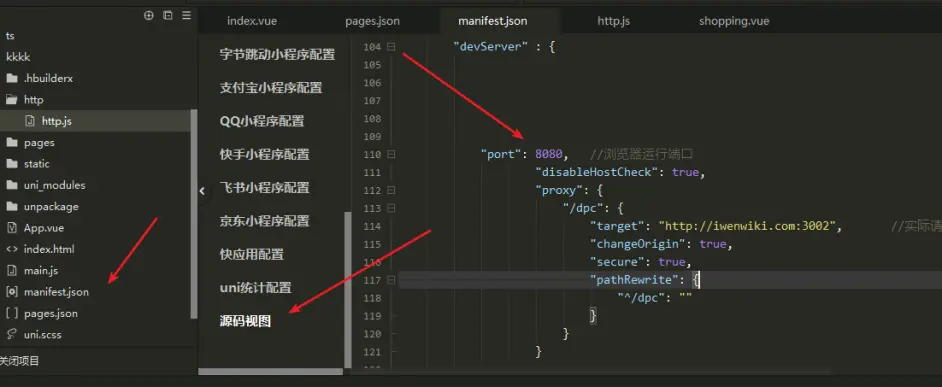Screen dimensions: 942x387
Task: Open 快手小程序配置 section
Action: tap(264, 154)
